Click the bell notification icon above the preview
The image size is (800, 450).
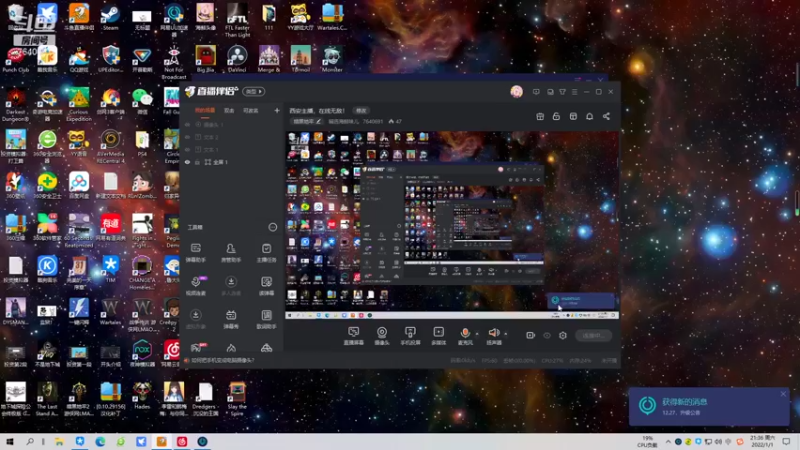pos(589,116)
